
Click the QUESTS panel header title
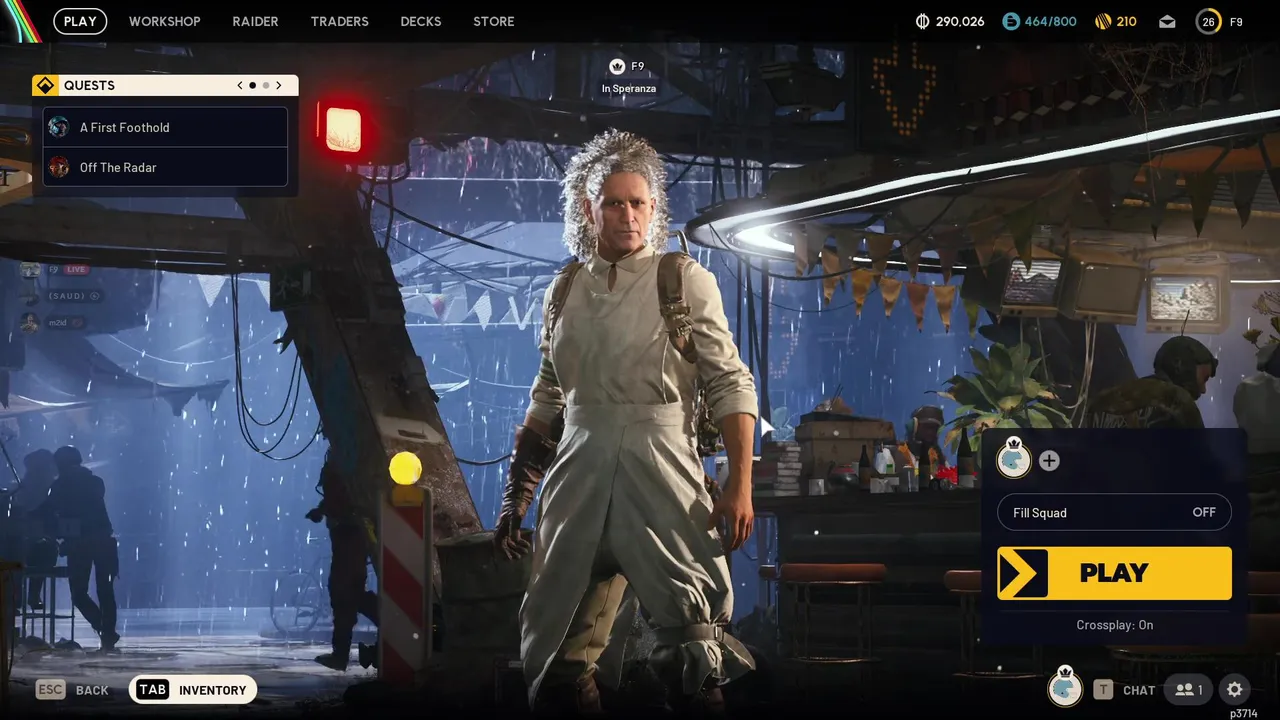point(89,86)
